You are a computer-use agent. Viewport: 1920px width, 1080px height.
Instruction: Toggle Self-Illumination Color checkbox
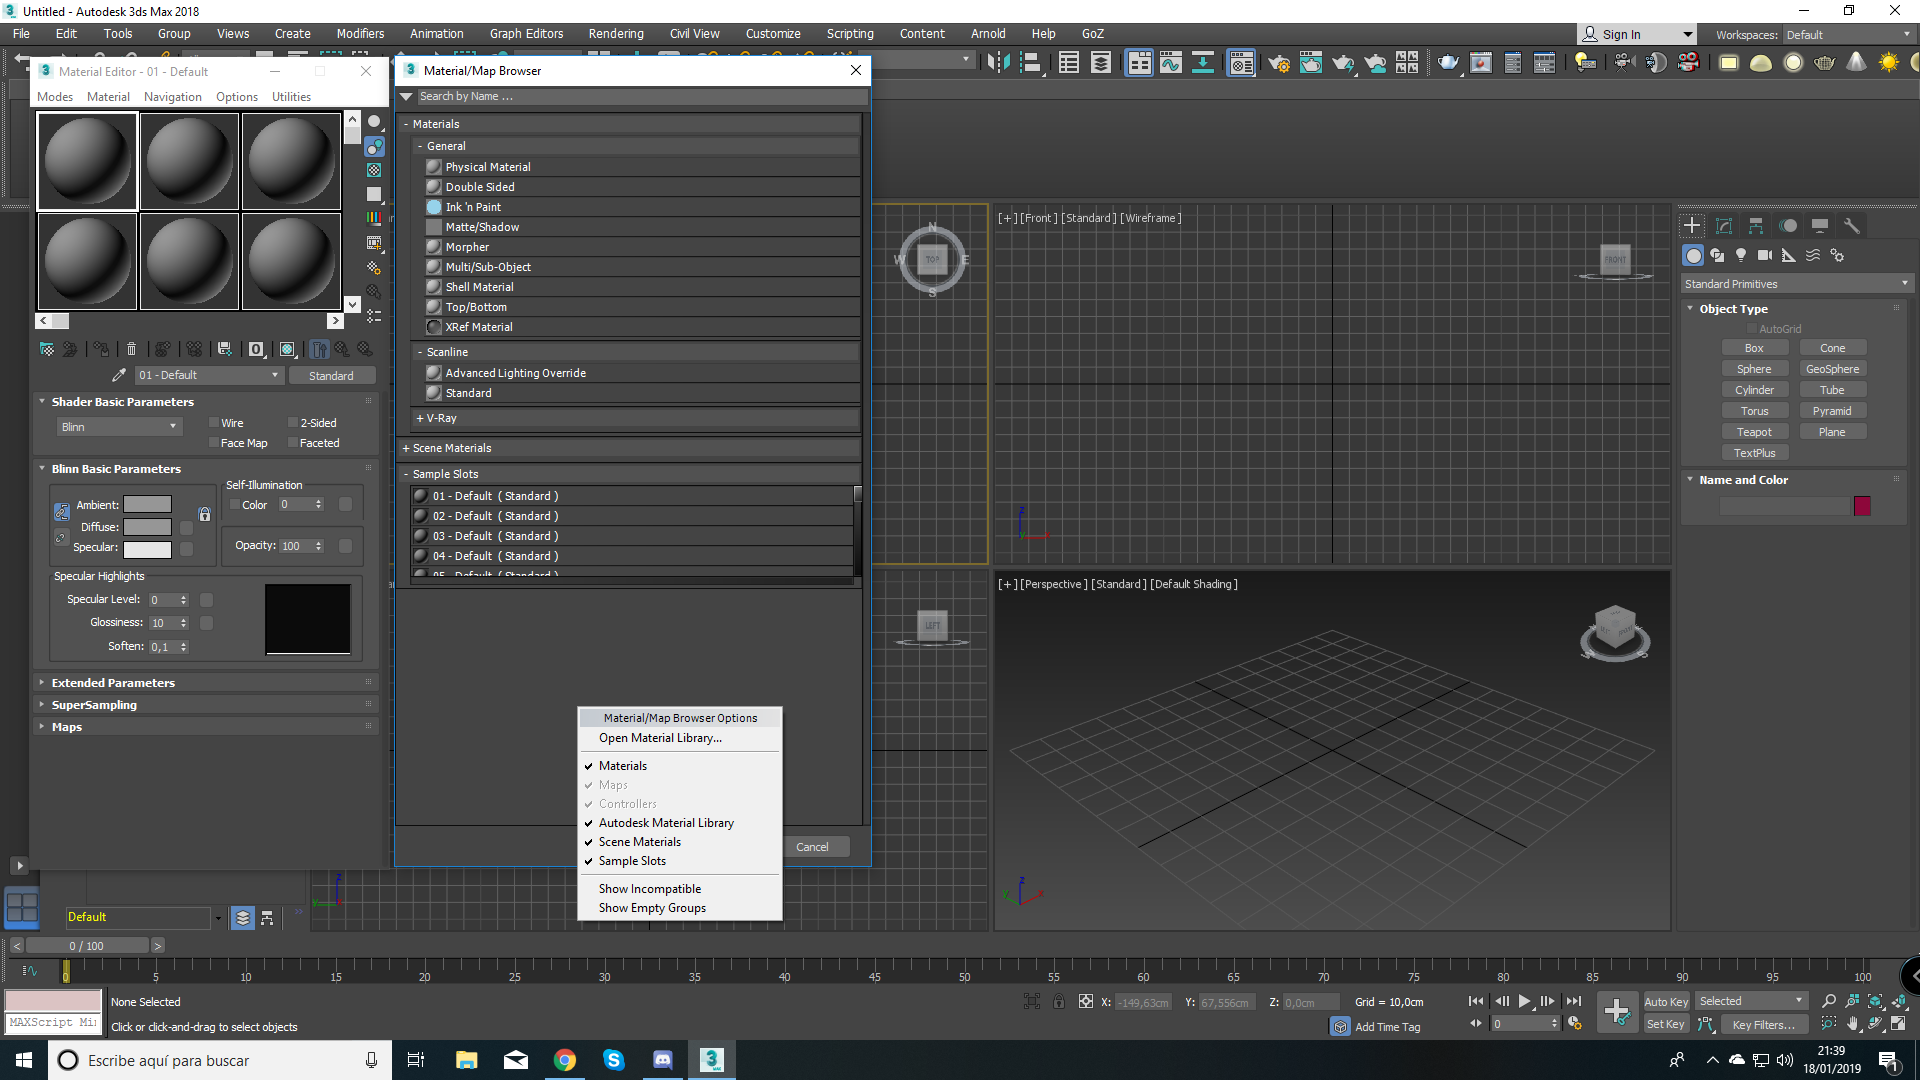point(235,505)
